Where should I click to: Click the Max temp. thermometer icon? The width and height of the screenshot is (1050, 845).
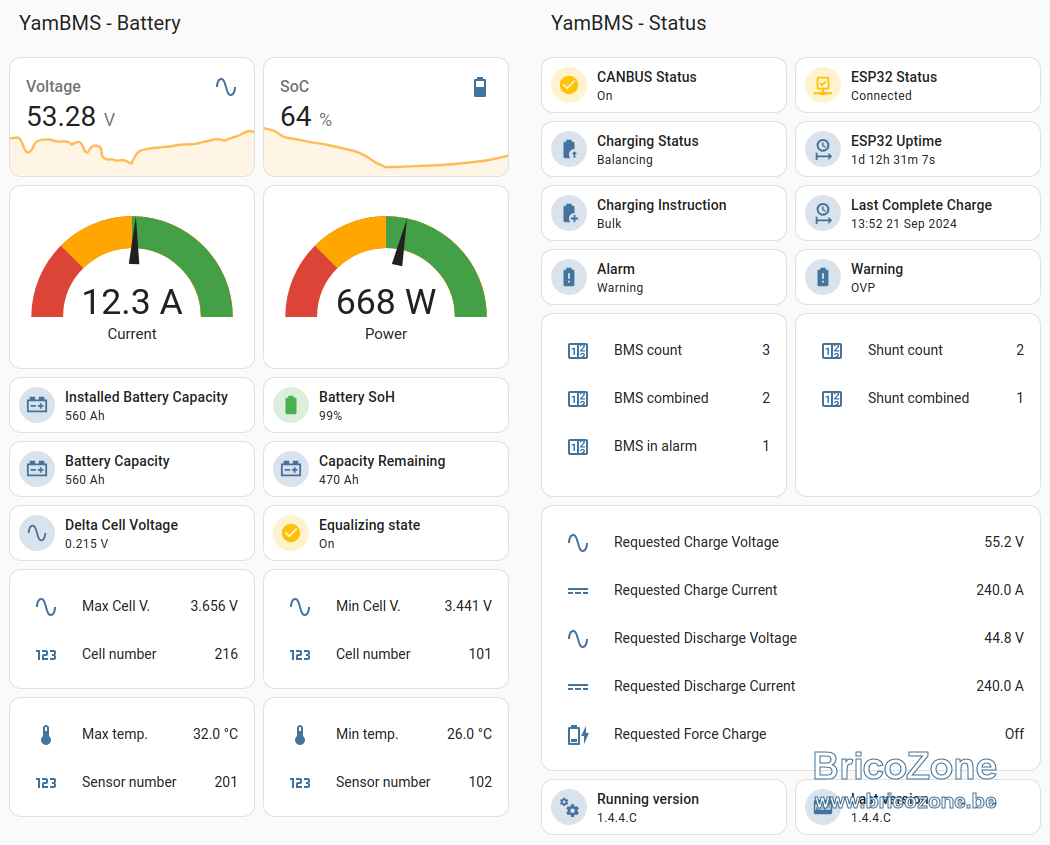click(x=46, y=735)
